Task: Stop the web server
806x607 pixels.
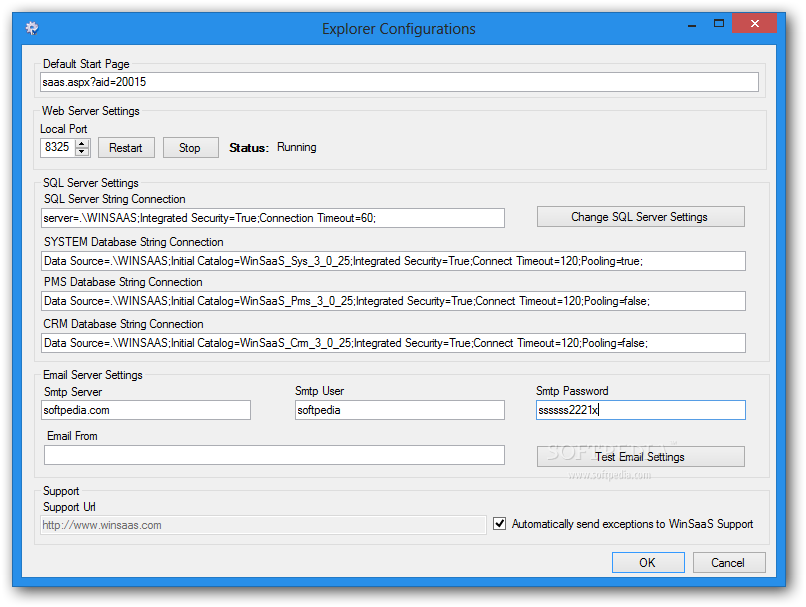Action: (190, 148)
